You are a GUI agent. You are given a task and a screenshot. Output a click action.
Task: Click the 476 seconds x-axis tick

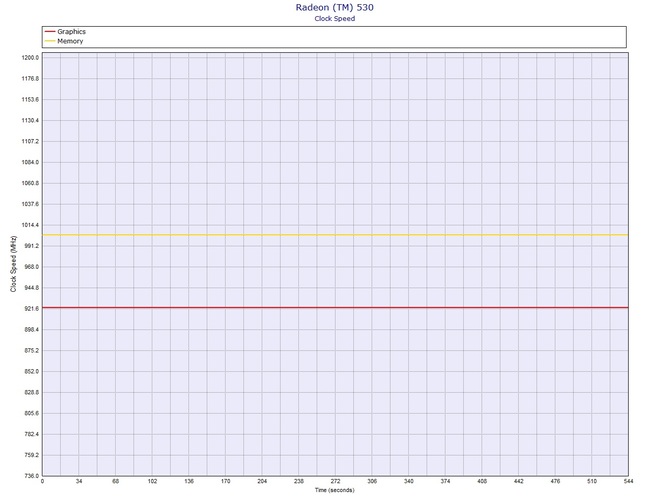tap(555, 481)
